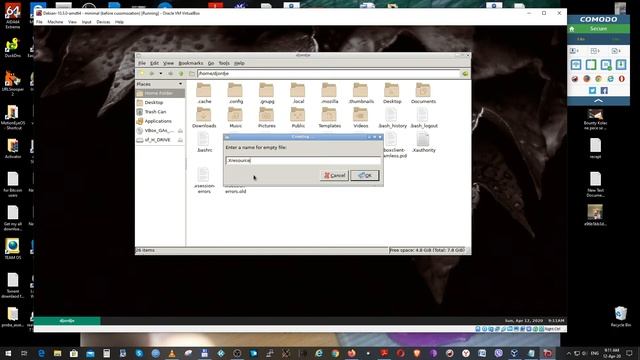Select Home Folder in Places
640x360 pixels.
tap(160, 93)
